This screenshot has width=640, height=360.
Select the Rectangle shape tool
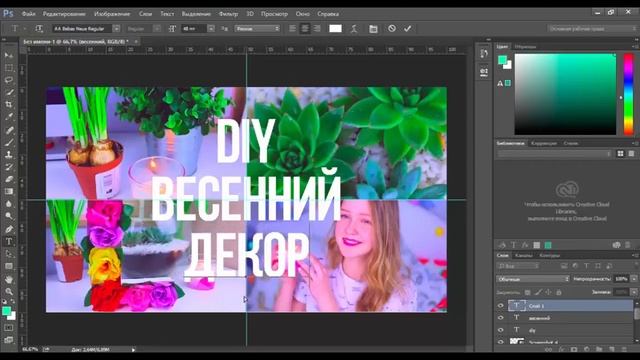coord(9,266)
